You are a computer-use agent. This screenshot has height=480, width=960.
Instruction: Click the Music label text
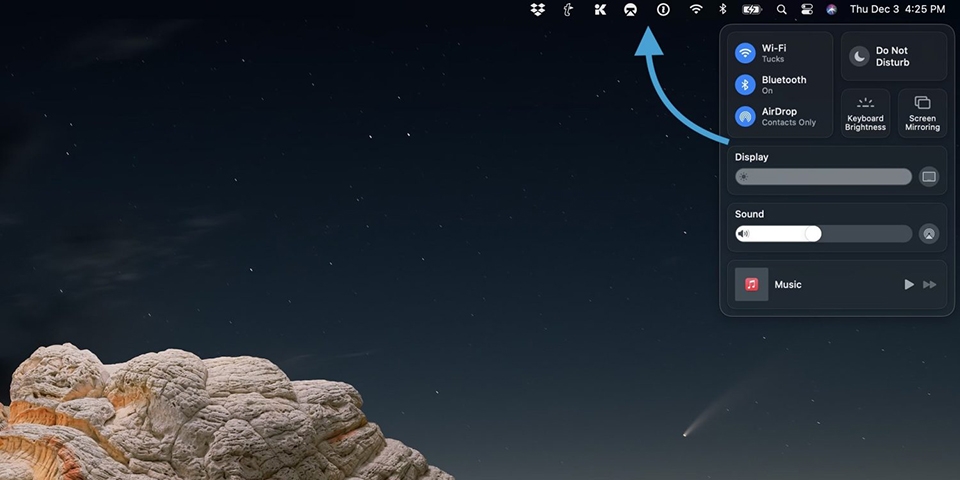click(x=788, y=285)
